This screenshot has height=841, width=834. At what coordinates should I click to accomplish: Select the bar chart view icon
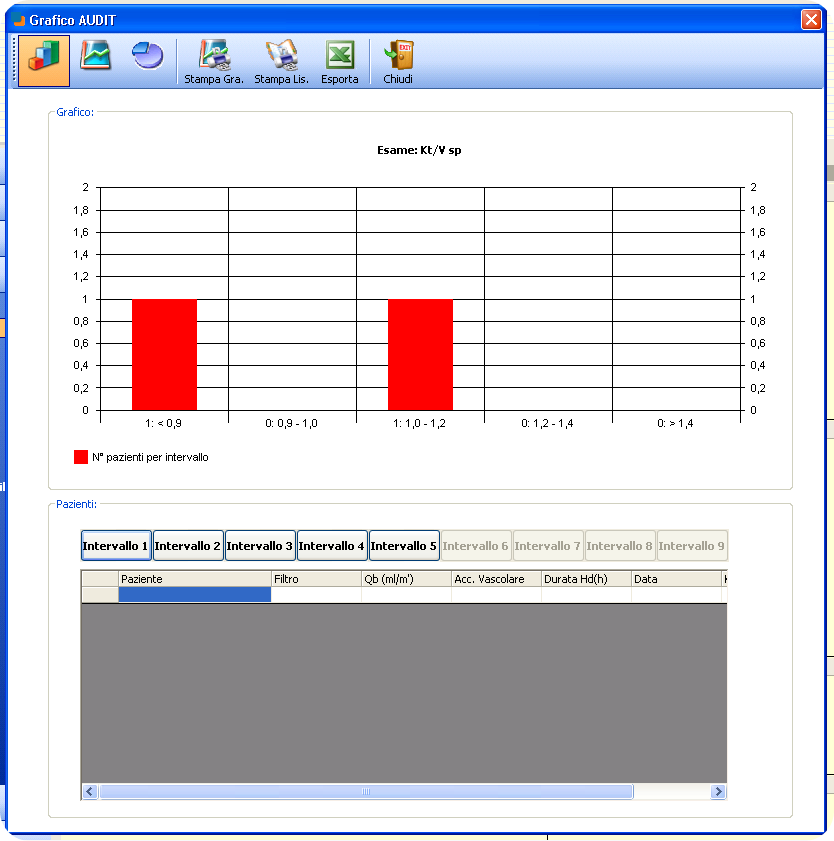tap(44, 61)
